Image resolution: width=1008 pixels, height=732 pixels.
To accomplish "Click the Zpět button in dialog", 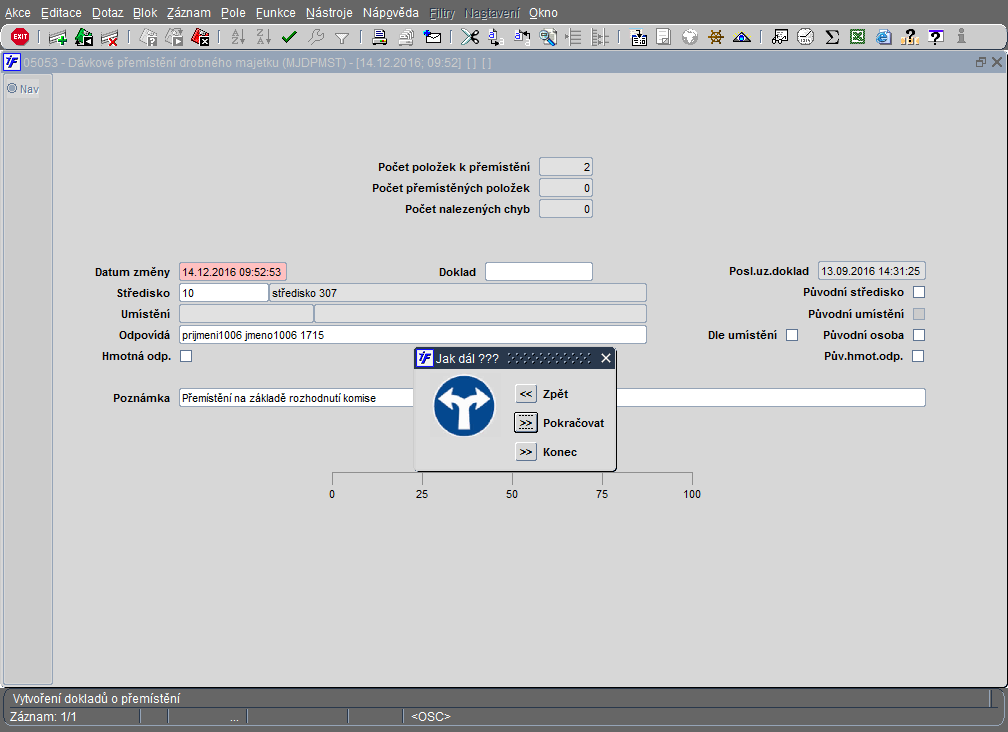I will pos(526,394).
